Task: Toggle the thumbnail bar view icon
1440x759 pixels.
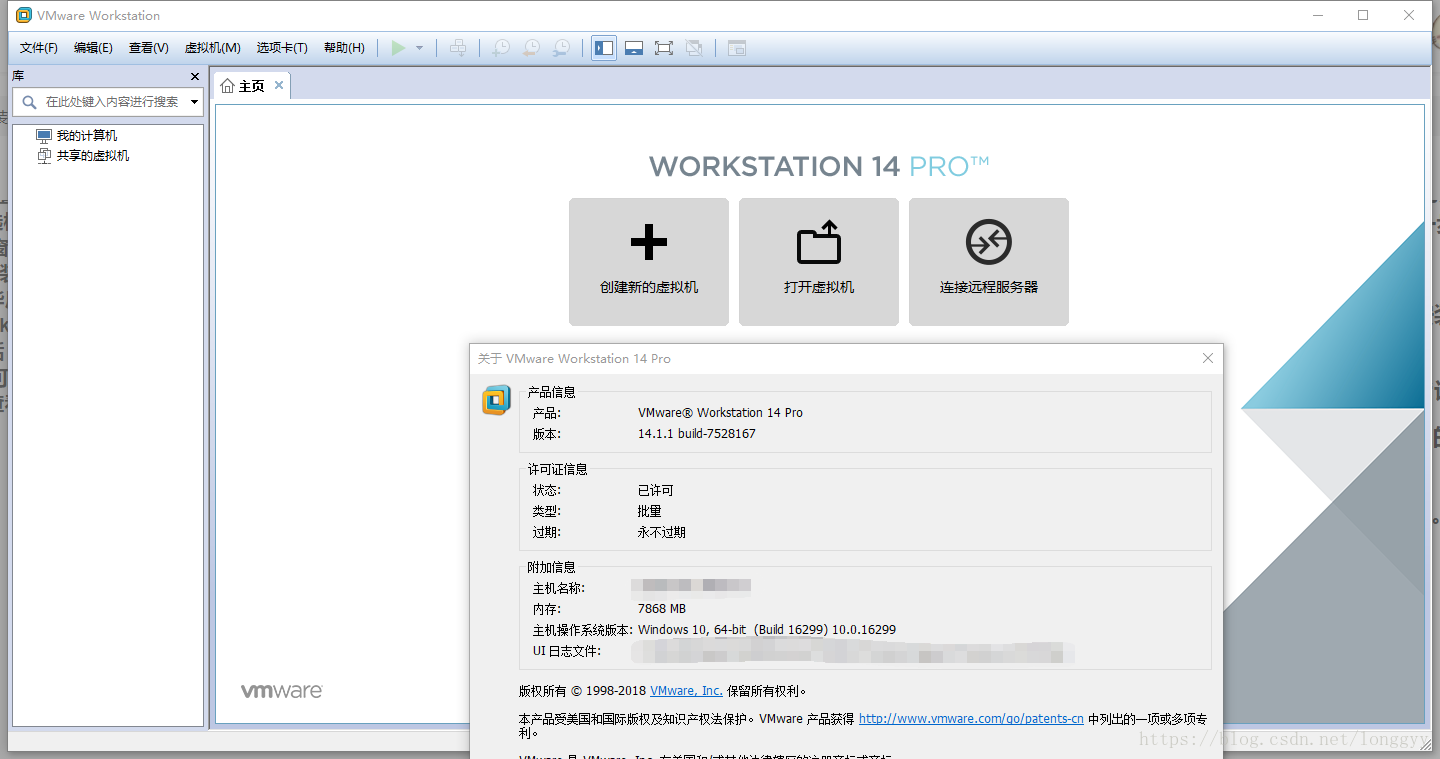Action: [633, 48]
